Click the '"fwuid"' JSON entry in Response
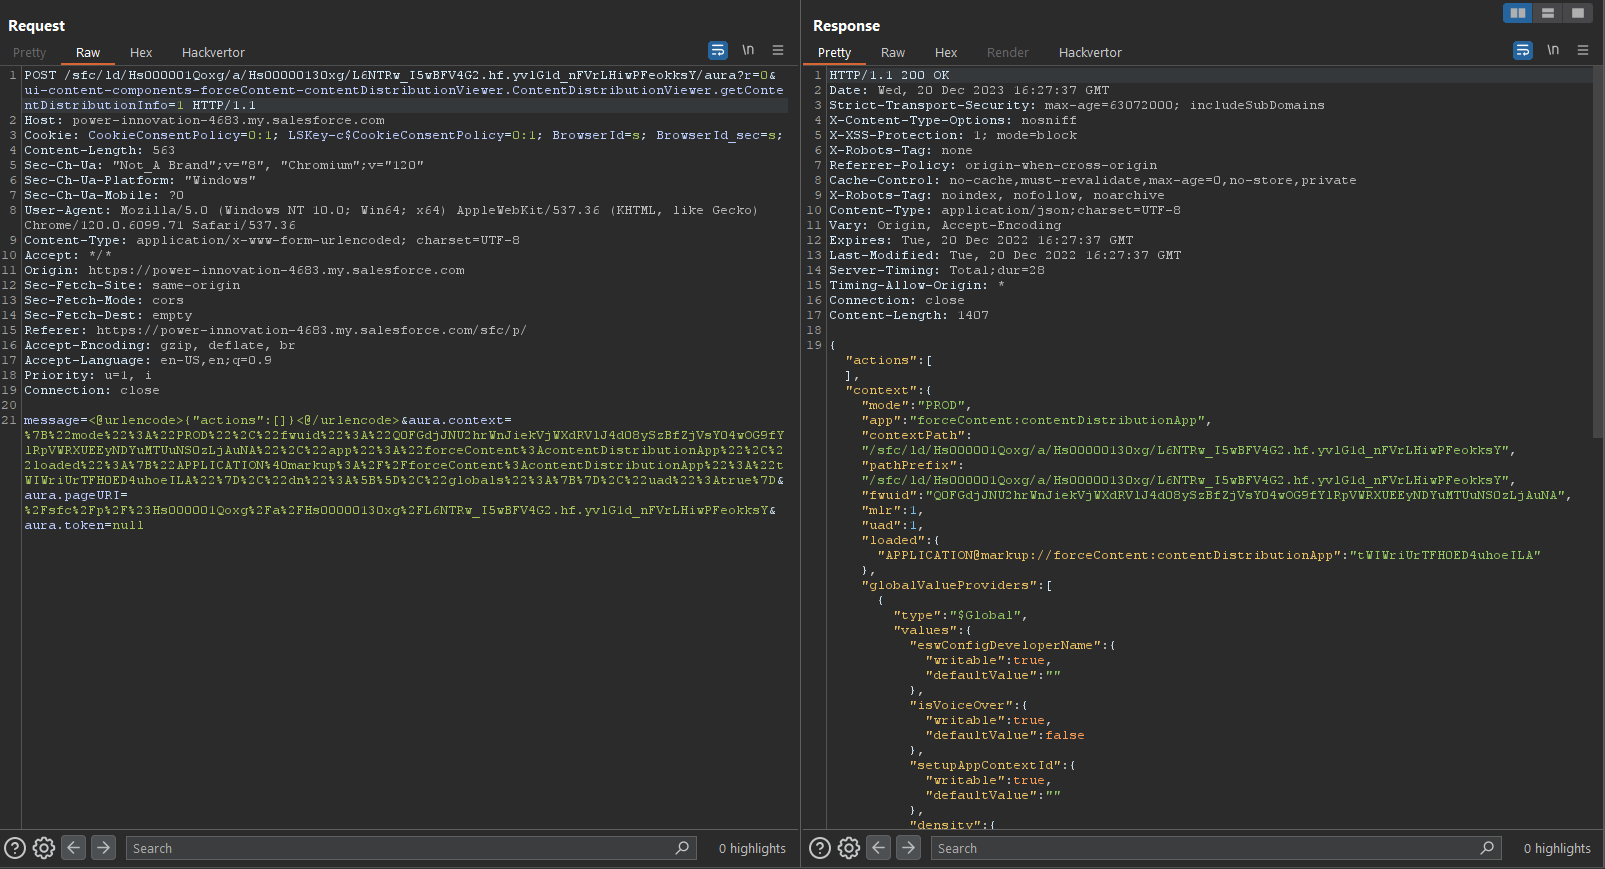The image size is (1605, 869). click(x=1217, y=495)
